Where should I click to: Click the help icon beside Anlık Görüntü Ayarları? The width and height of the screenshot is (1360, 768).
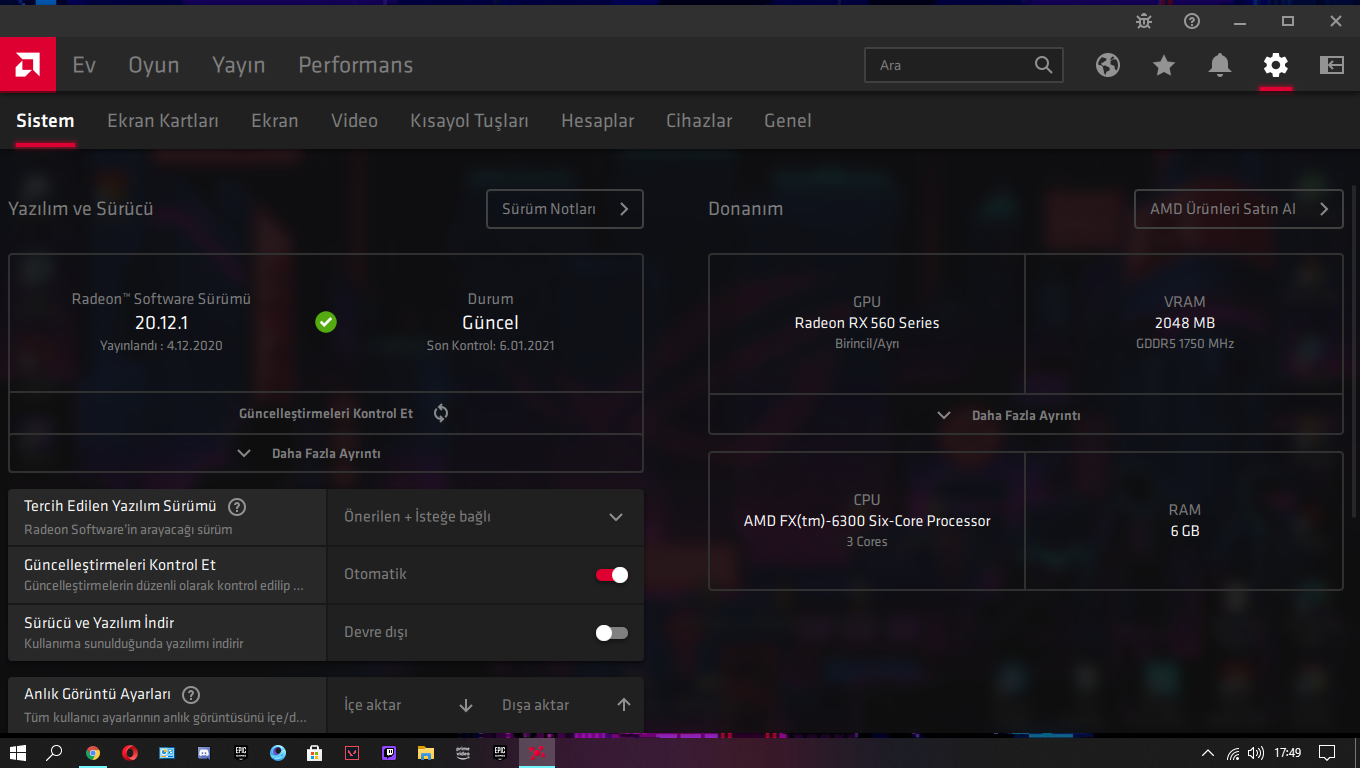tap(191, 695)
